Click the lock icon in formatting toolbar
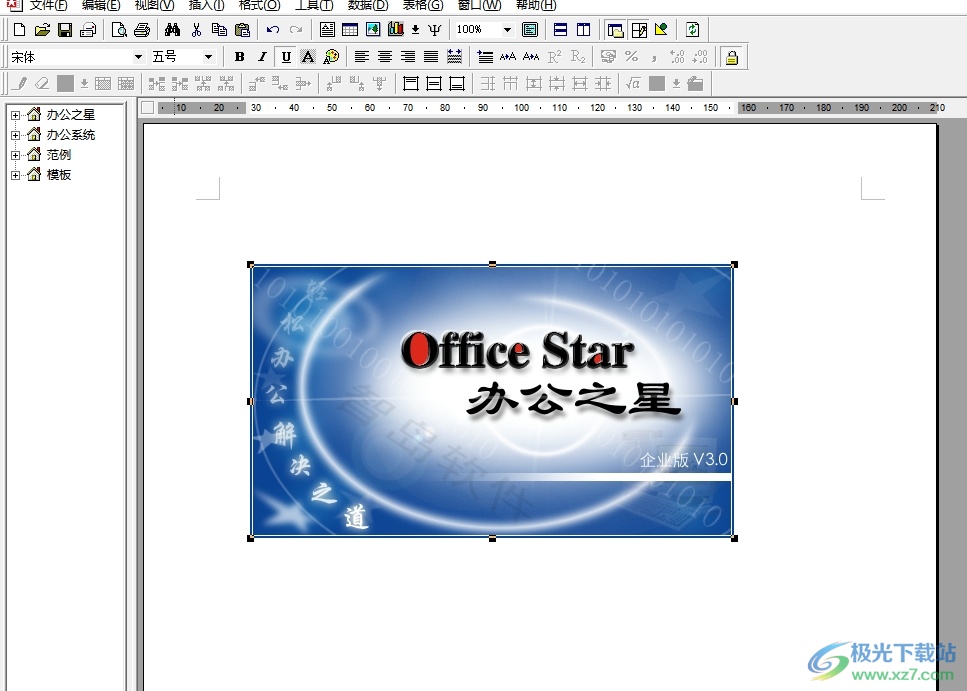This screenshot has width=967, height=691. (731, 57)
